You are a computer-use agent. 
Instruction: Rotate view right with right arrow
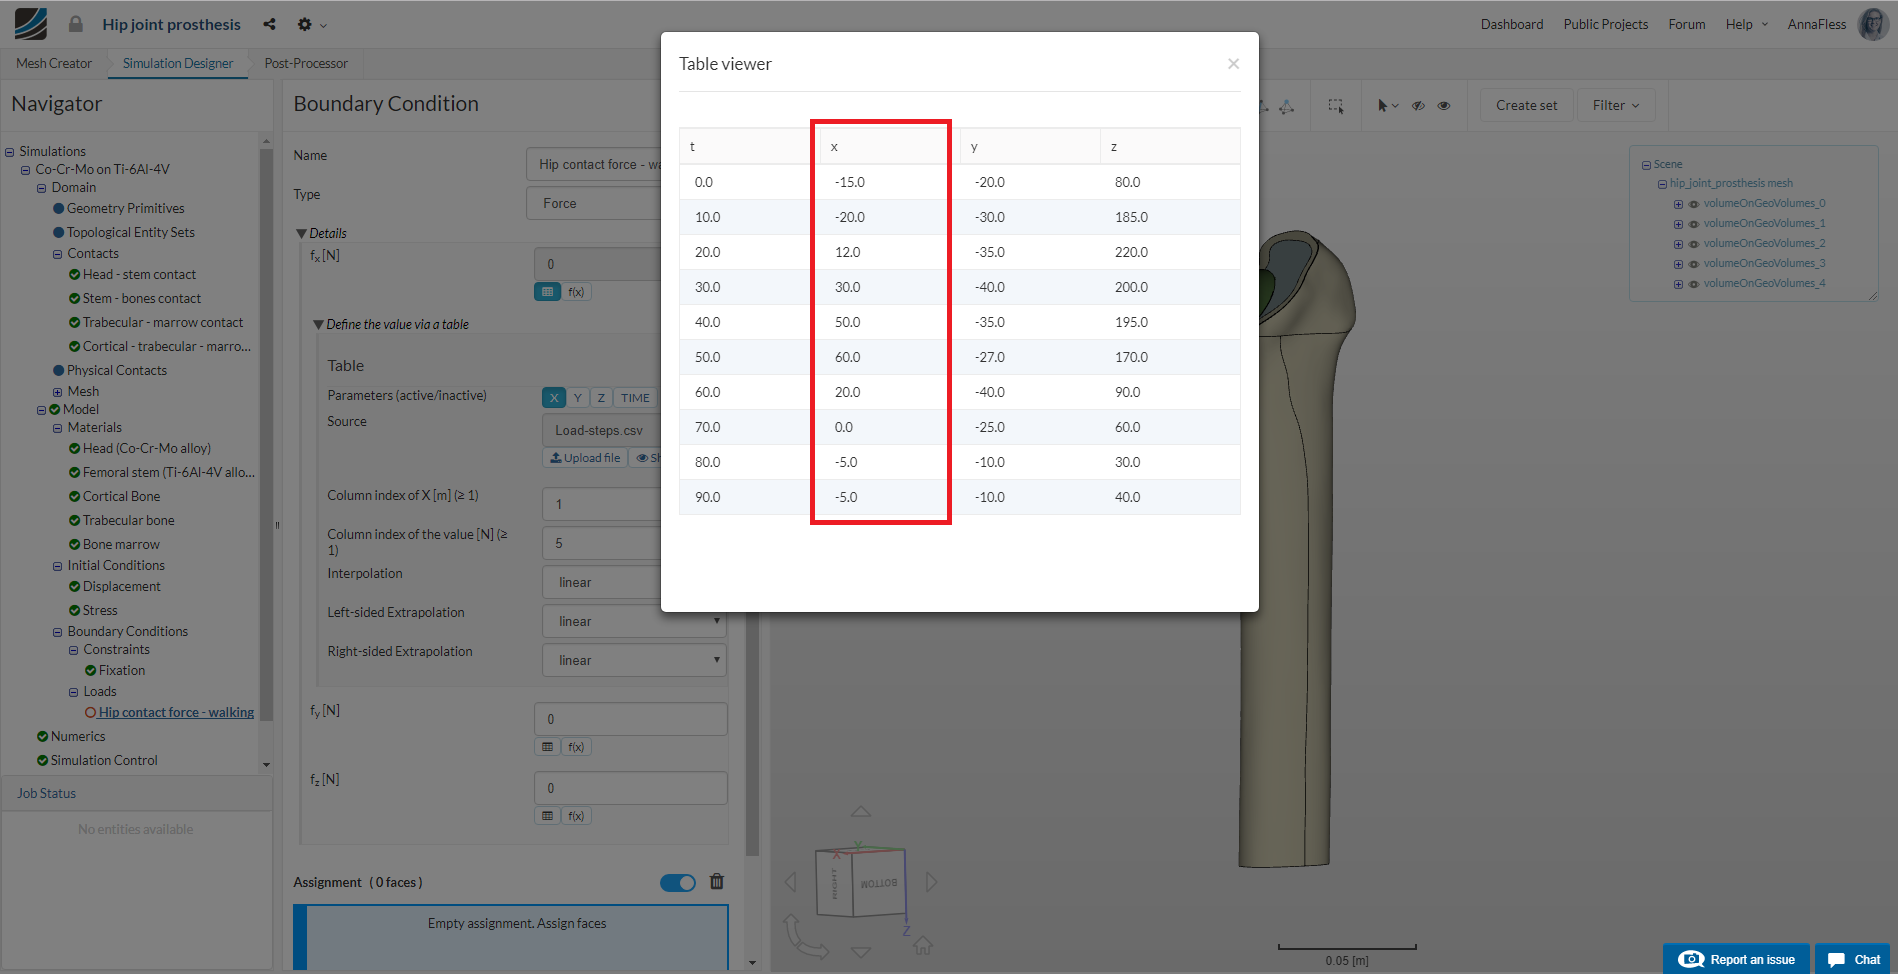point(932,882)
